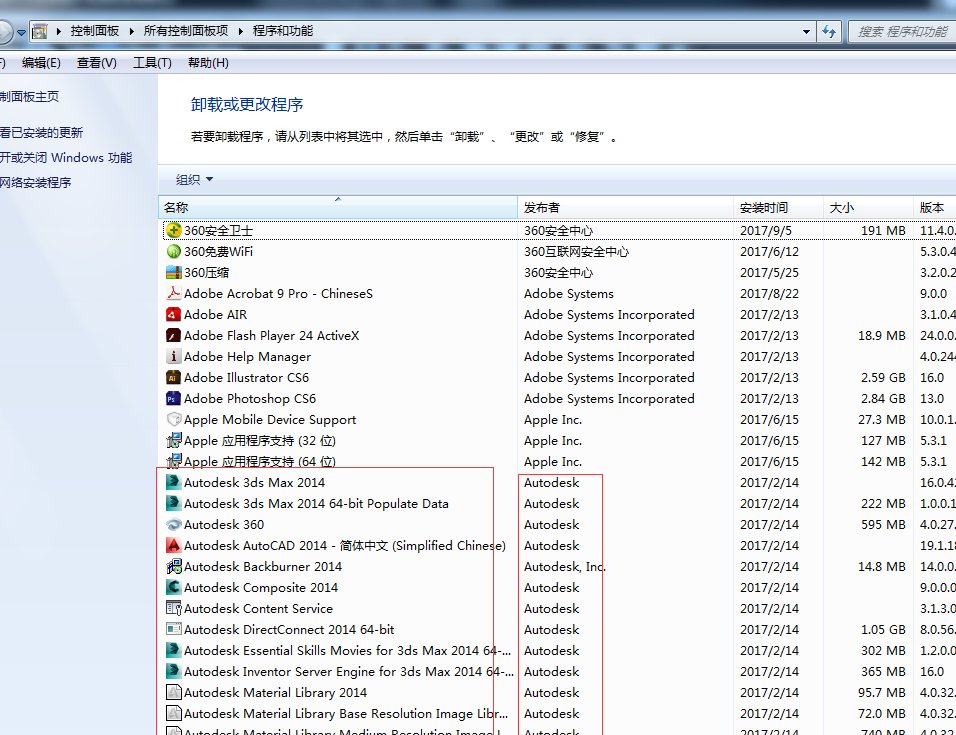This screenshot has width=956, height=735.
Task: Select the Autodesk 3ds Max 2014 icon
Action: pyautogui.click(x=172, y=482)
